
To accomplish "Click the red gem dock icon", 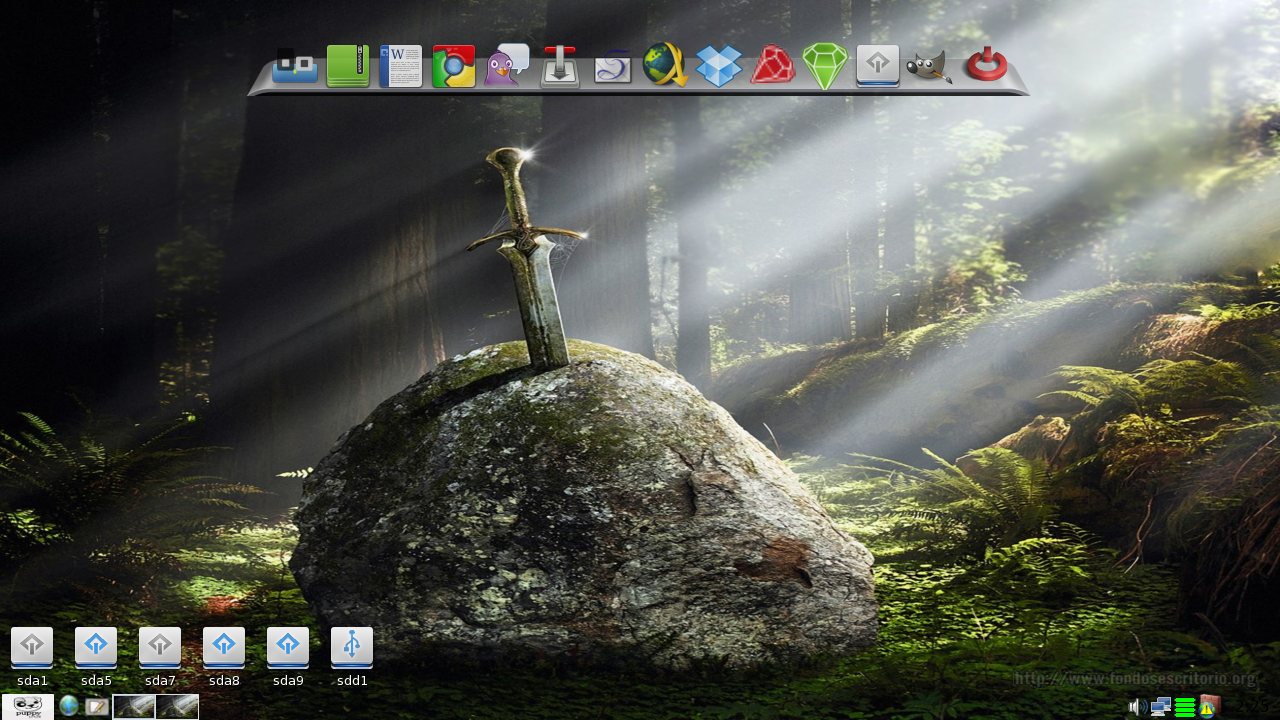I will 772,65.
